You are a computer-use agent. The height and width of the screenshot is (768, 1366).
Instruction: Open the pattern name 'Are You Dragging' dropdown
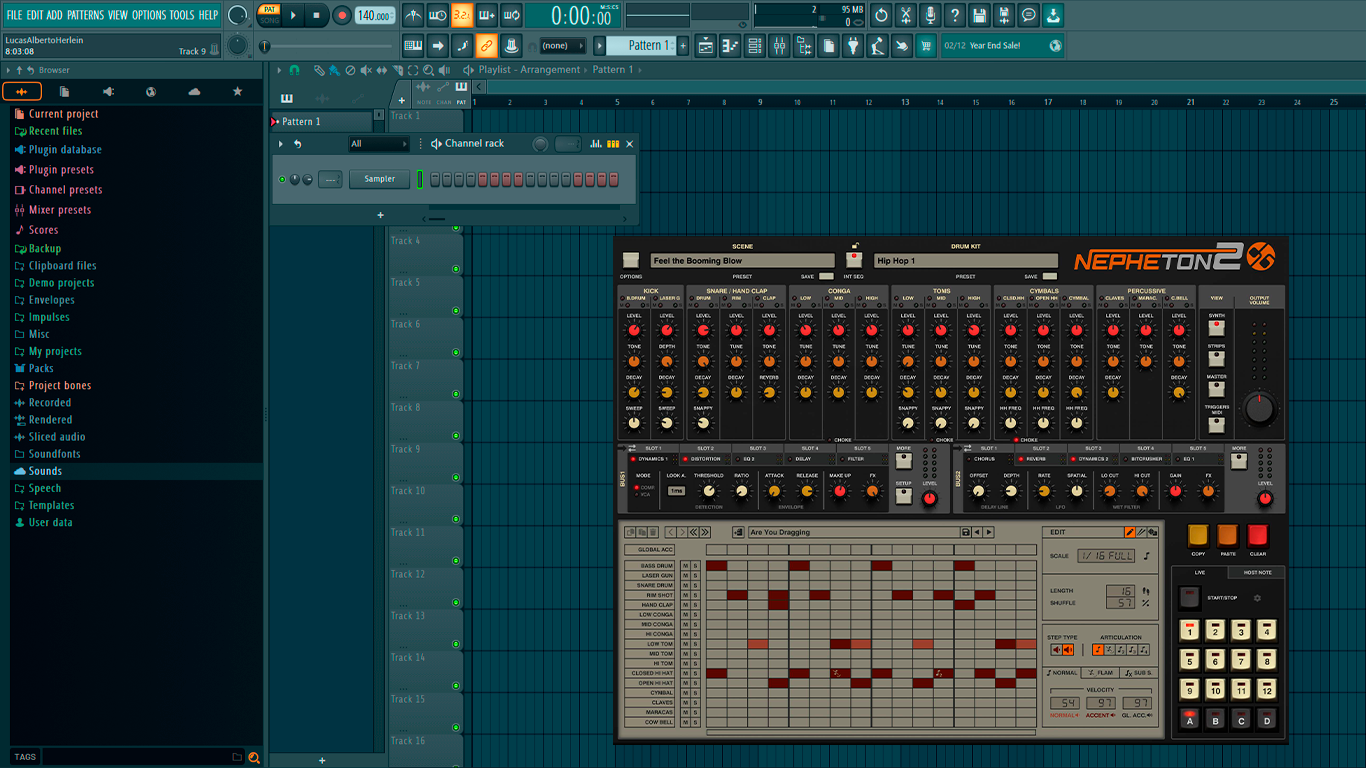coord(853,532)
